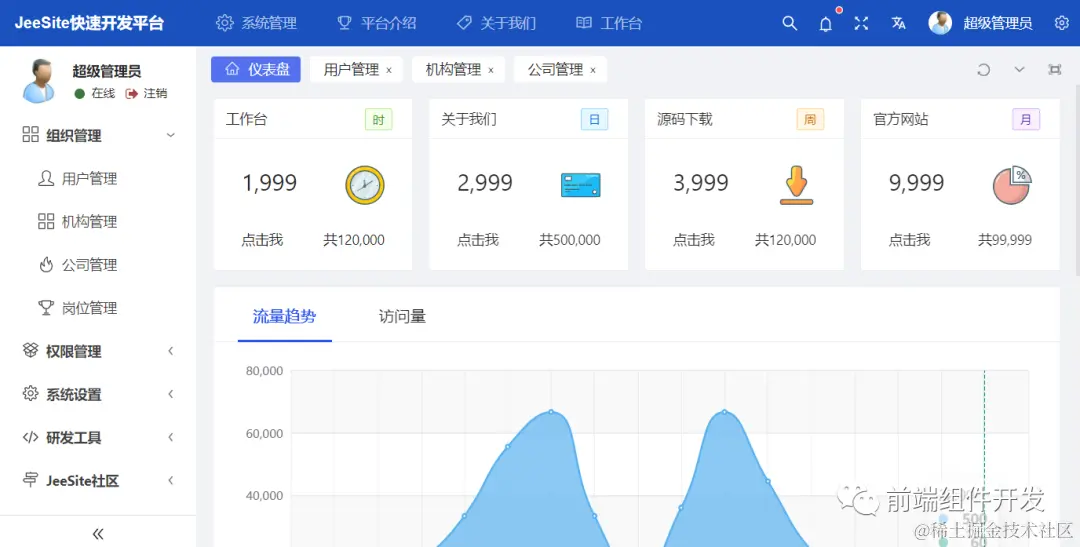Click the 时 badge on the 工作台 card
Viewport: 1080px width, 547px height.
click(379, 120)
